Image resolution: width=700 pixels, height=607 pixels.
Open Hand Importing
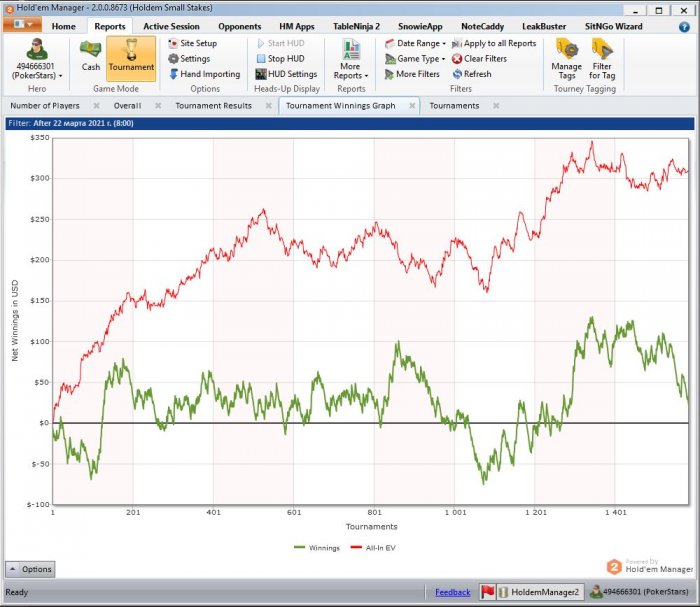(204, 74)
